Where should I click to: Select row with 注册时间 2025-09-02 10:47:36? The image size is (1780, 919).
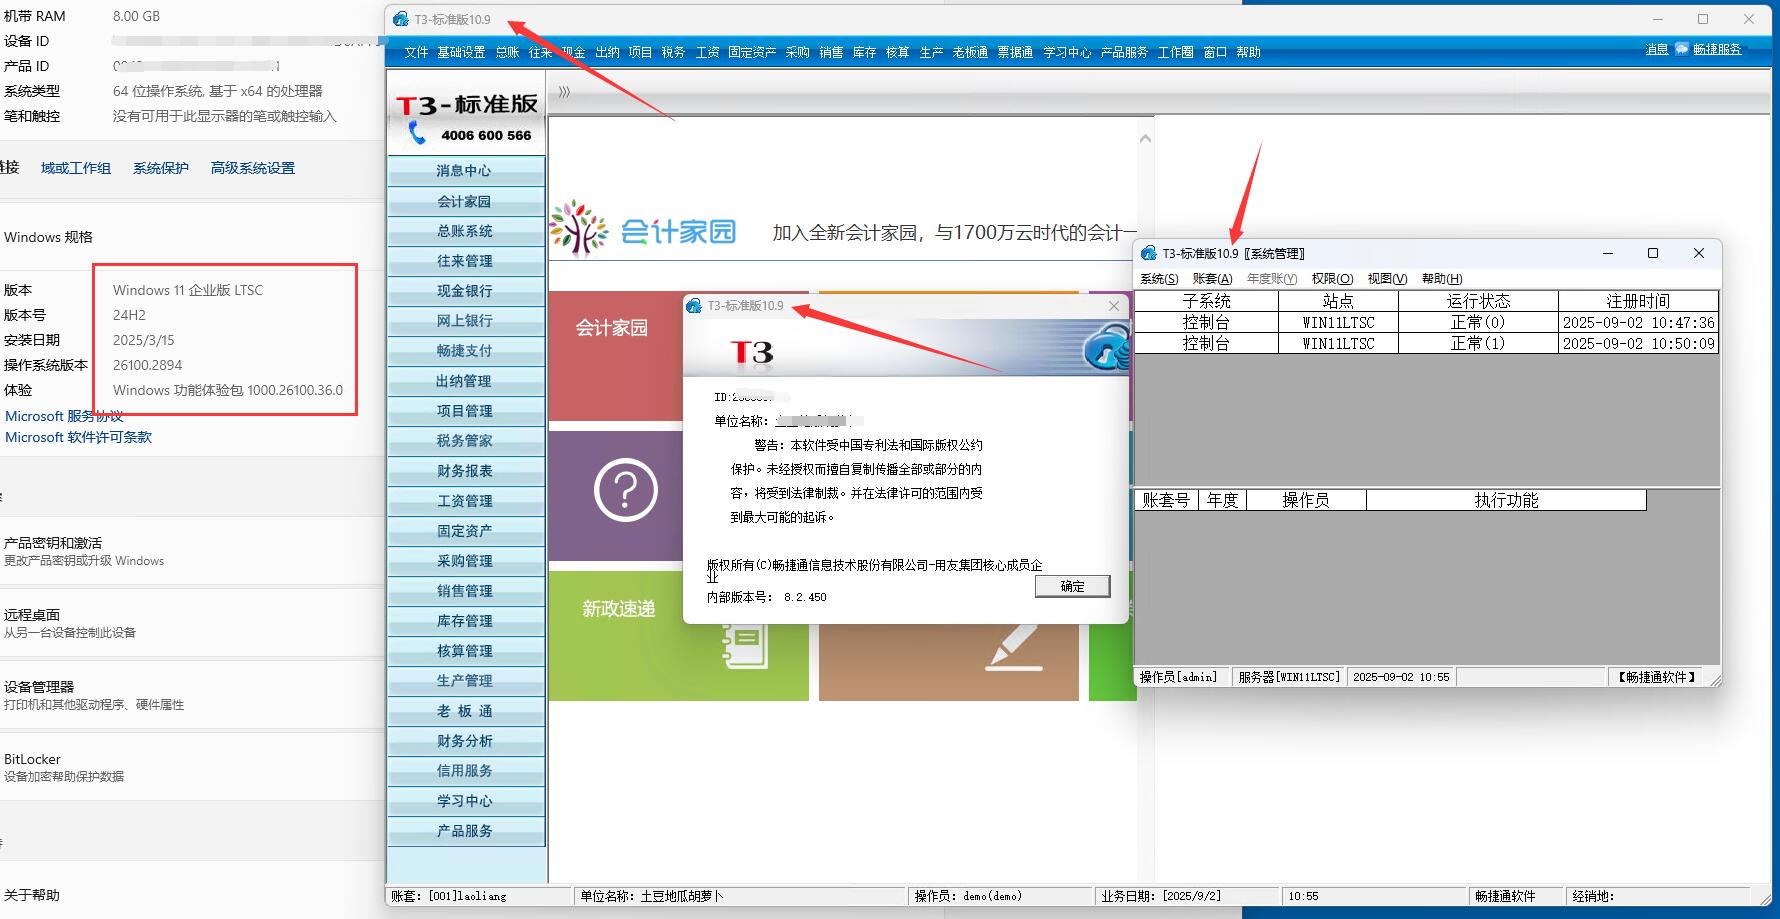point(1427,323)
